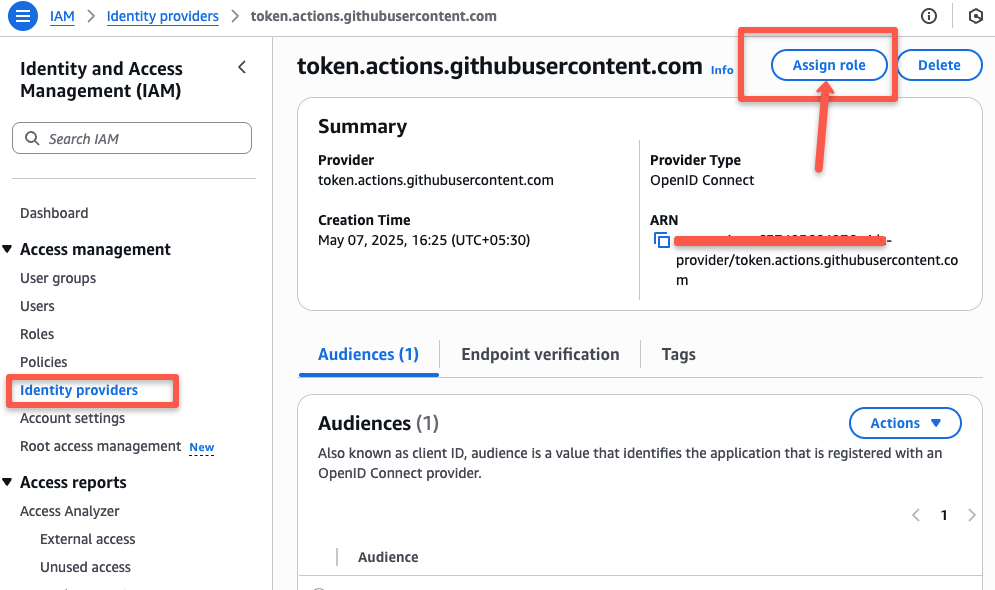The image size is (995, 590).
Task: Copy the ARN using the copy icon
Action: coord(662,240)
